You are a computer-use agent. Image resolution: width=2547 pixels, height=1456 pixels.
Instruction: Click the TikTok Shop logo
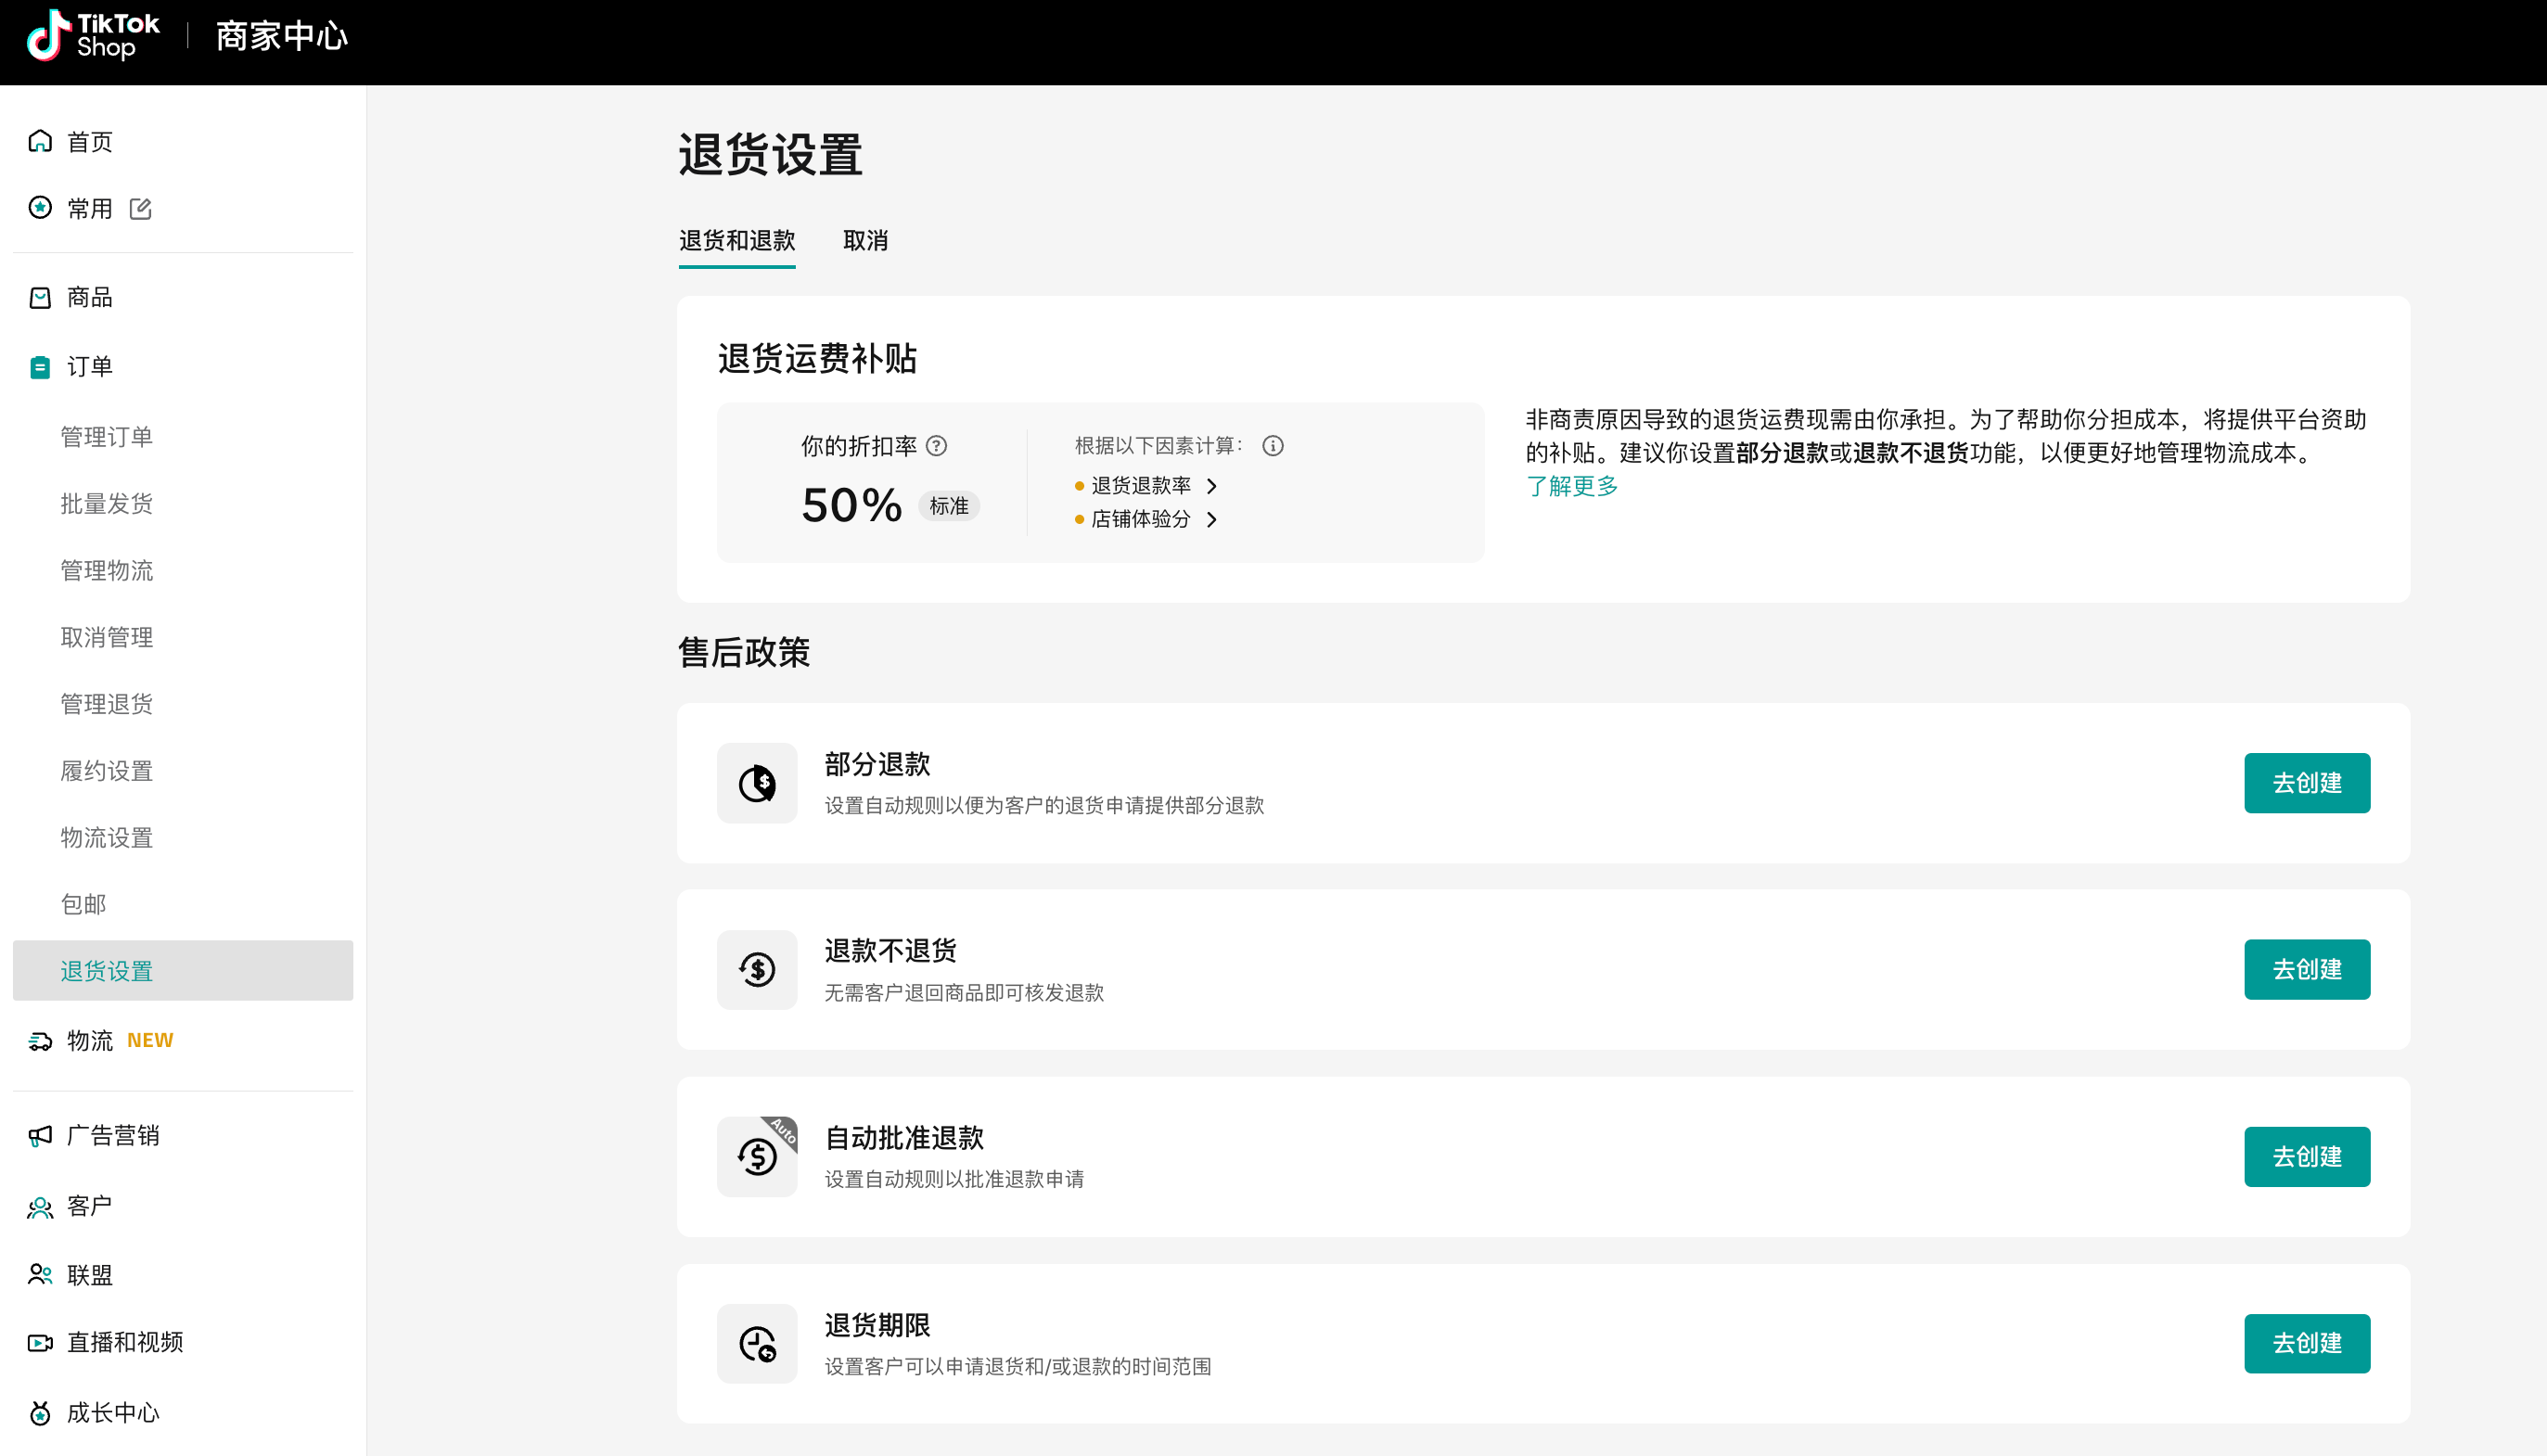(x=93, y=36)
